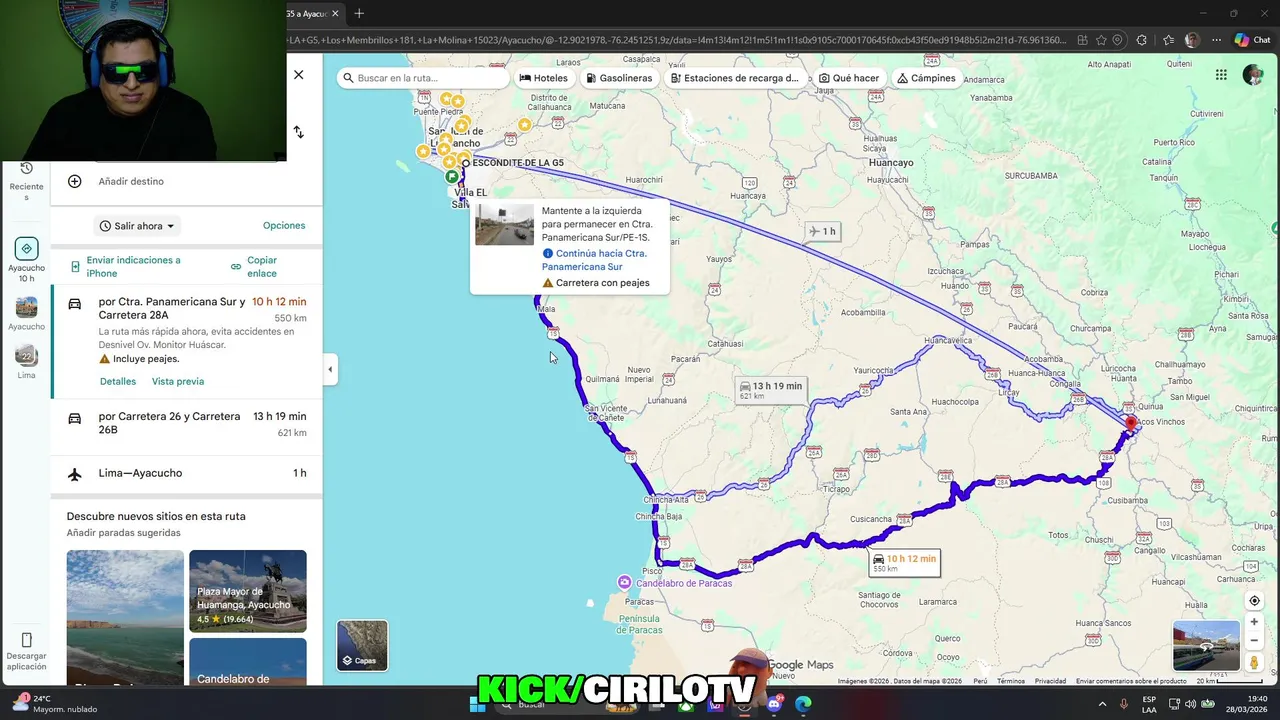Open Copilot Chat button

pos(1254,40)
